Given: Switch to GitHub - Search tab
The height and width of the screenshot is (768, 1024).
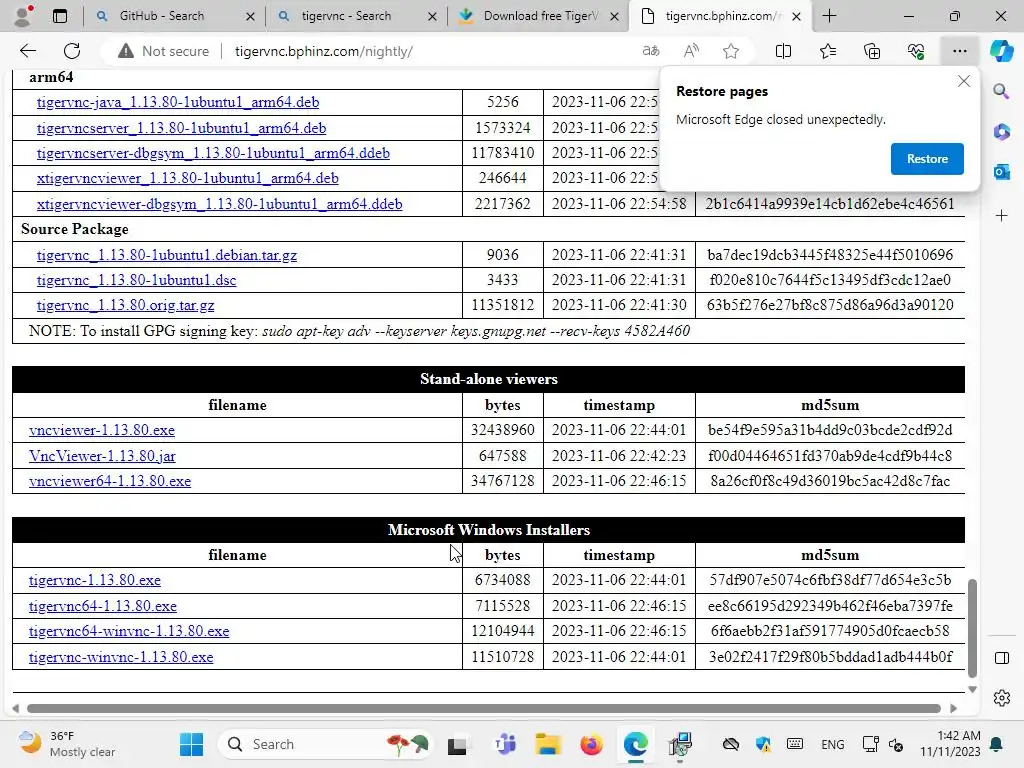Looking at the screenshot, I should 162,16.
